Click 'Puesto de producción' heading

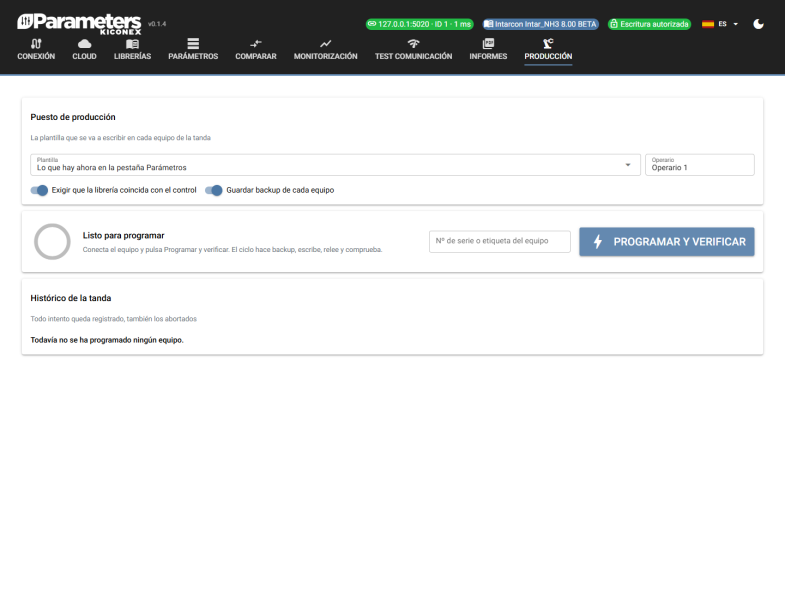(73, 117)
